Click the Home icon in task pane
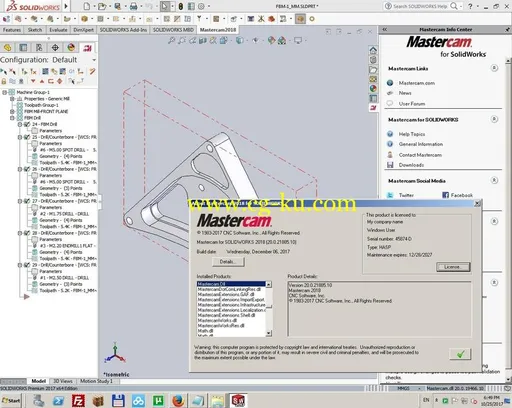The height and width of the screenshot is (408, 512). (x=373, y=50)
